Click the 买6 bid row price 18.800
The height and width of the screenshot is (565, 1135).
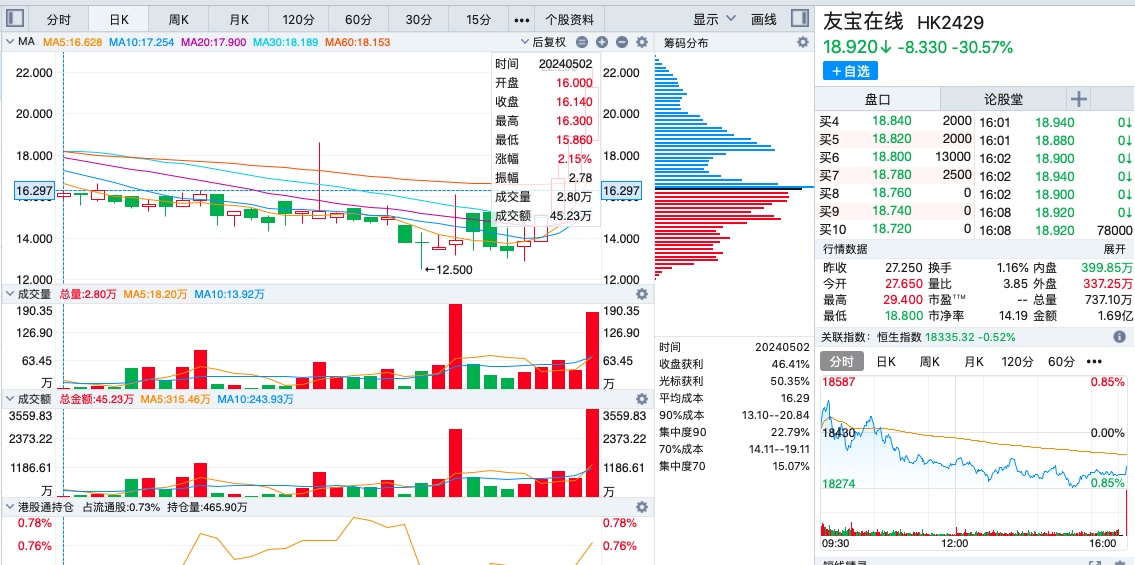pos(892,157)
